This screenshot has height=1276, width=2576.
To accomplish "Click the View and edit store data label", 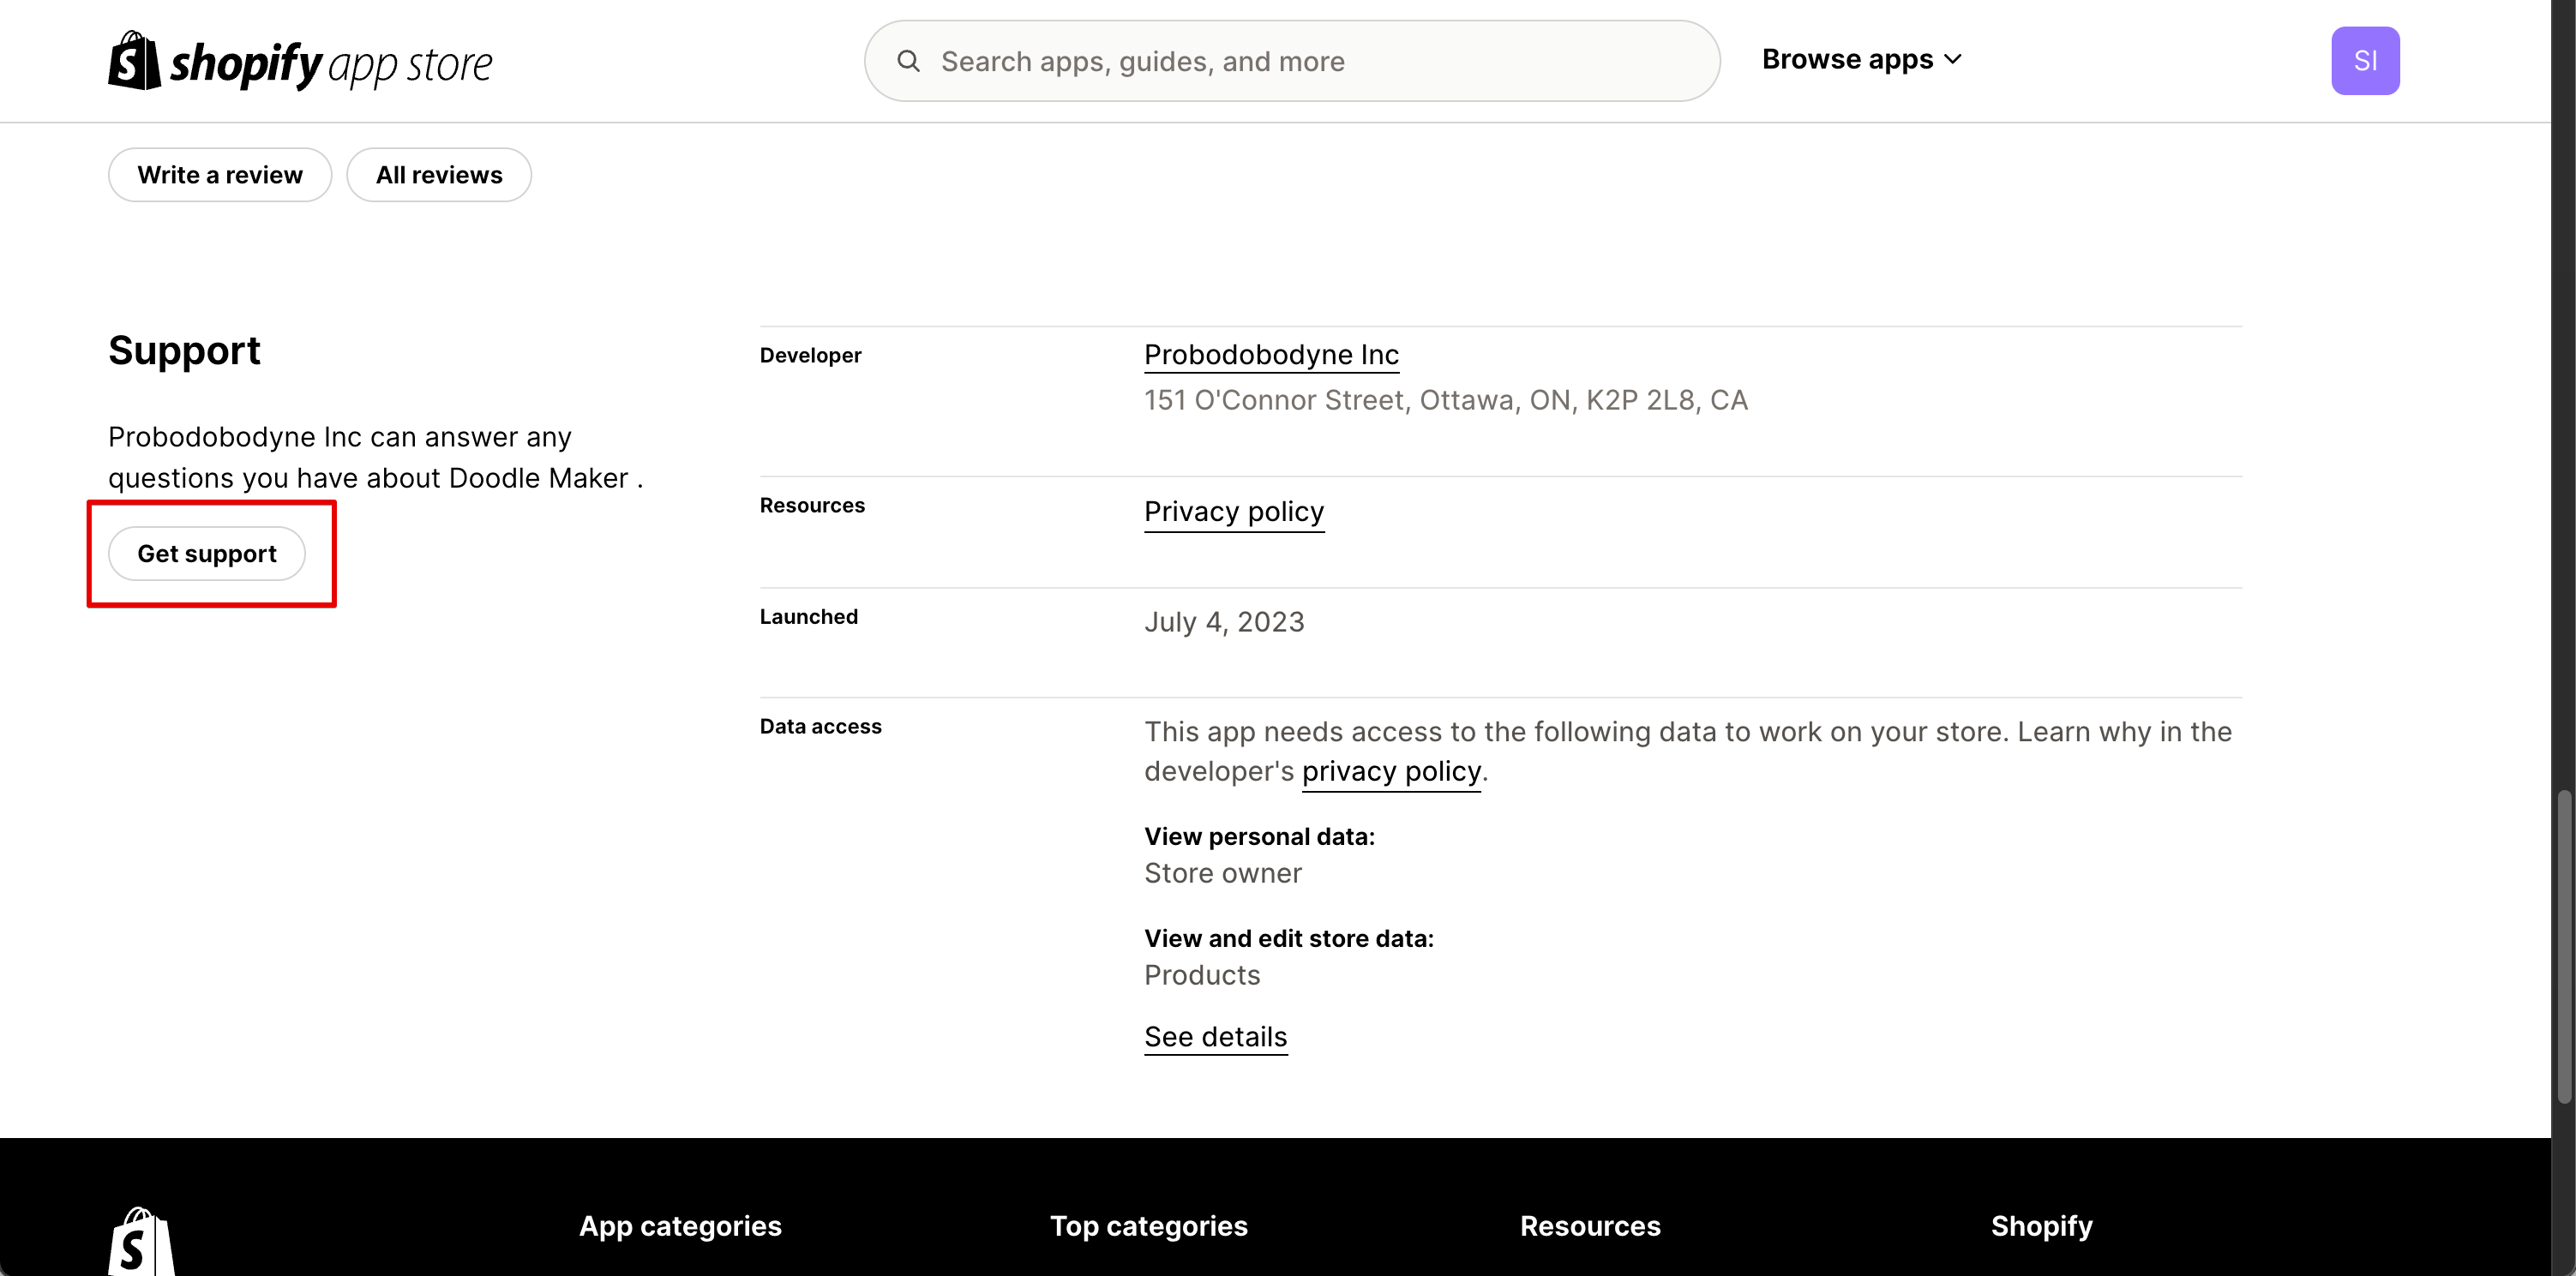I will (1288, 939).
